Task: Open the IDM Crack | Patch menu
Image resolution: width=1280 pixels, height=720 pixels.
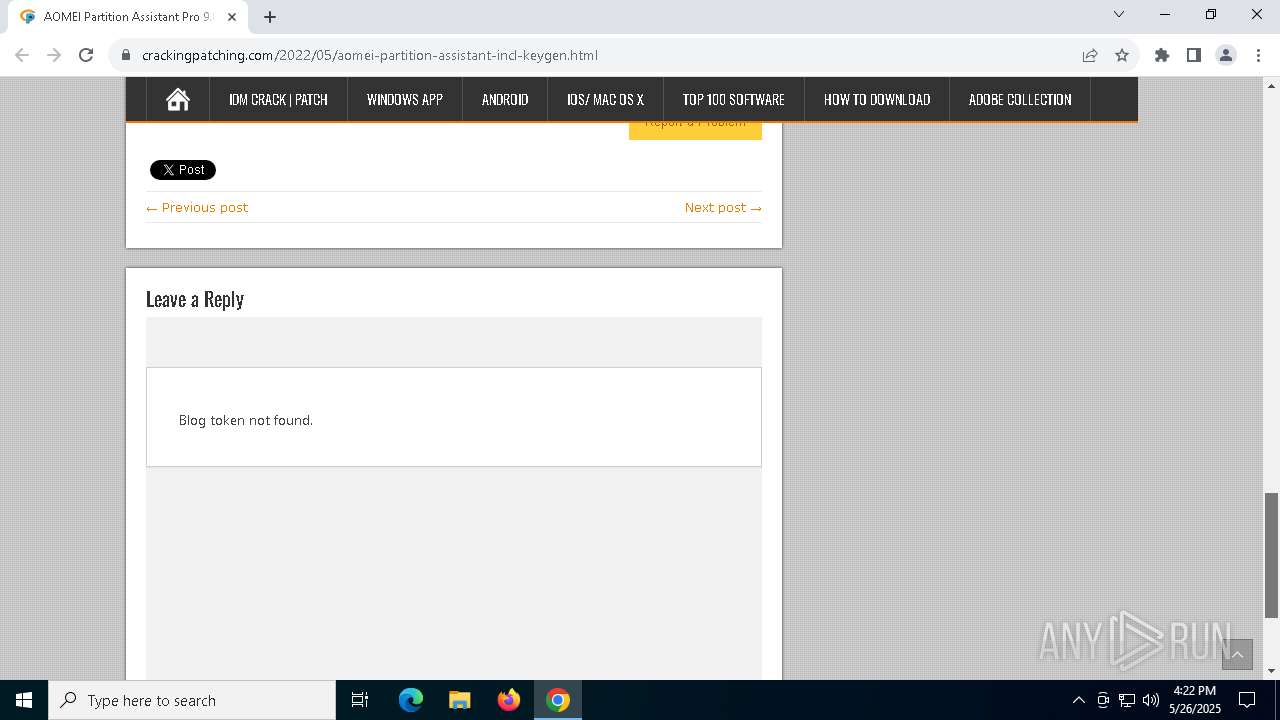Action: [x=278, y=99]
